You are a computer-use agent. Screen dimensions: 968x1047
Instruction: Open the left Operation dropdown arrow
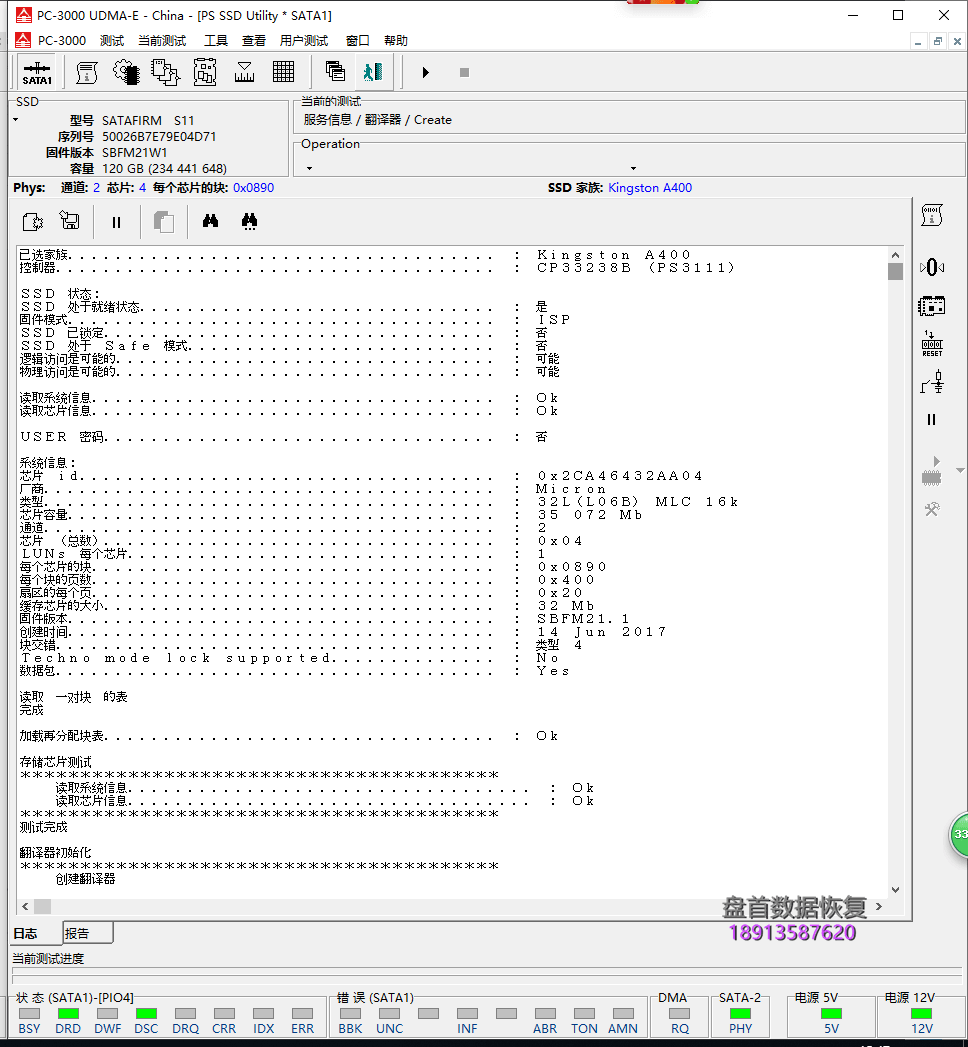click(309, 168)
